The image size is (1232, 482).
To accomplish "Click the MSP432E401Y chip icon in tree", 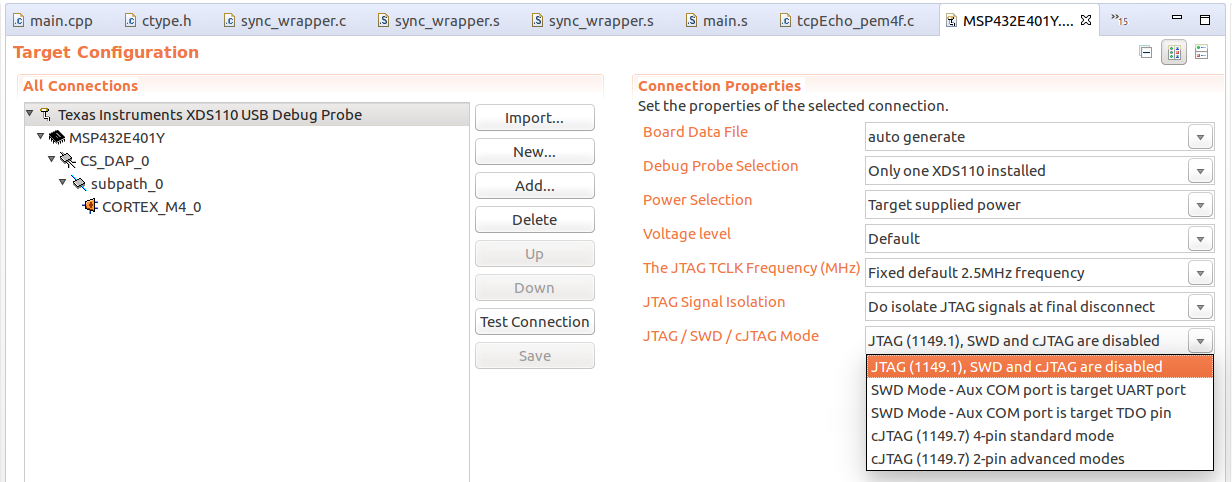I will tap(57, 138).
